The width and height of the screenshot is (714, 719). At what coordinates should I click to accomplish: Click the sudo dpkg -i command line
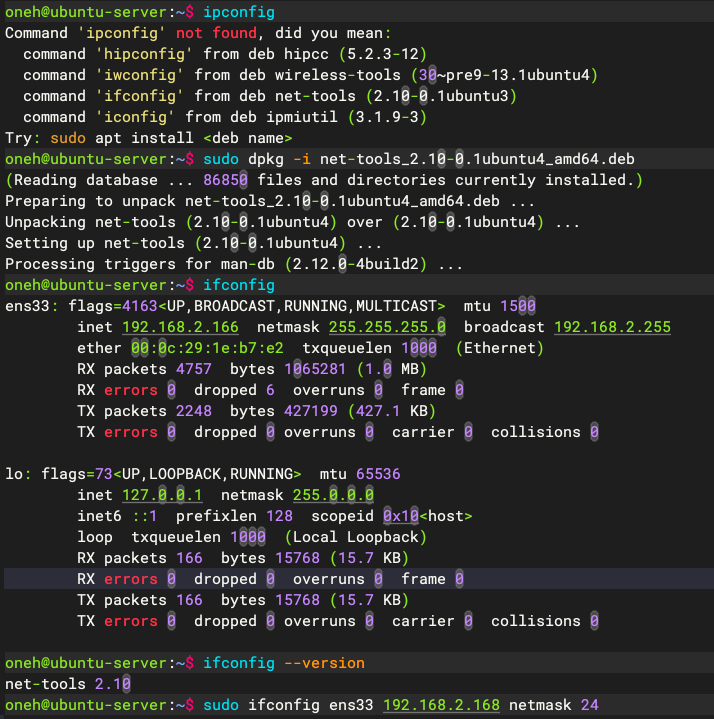[x=419, y=159]
